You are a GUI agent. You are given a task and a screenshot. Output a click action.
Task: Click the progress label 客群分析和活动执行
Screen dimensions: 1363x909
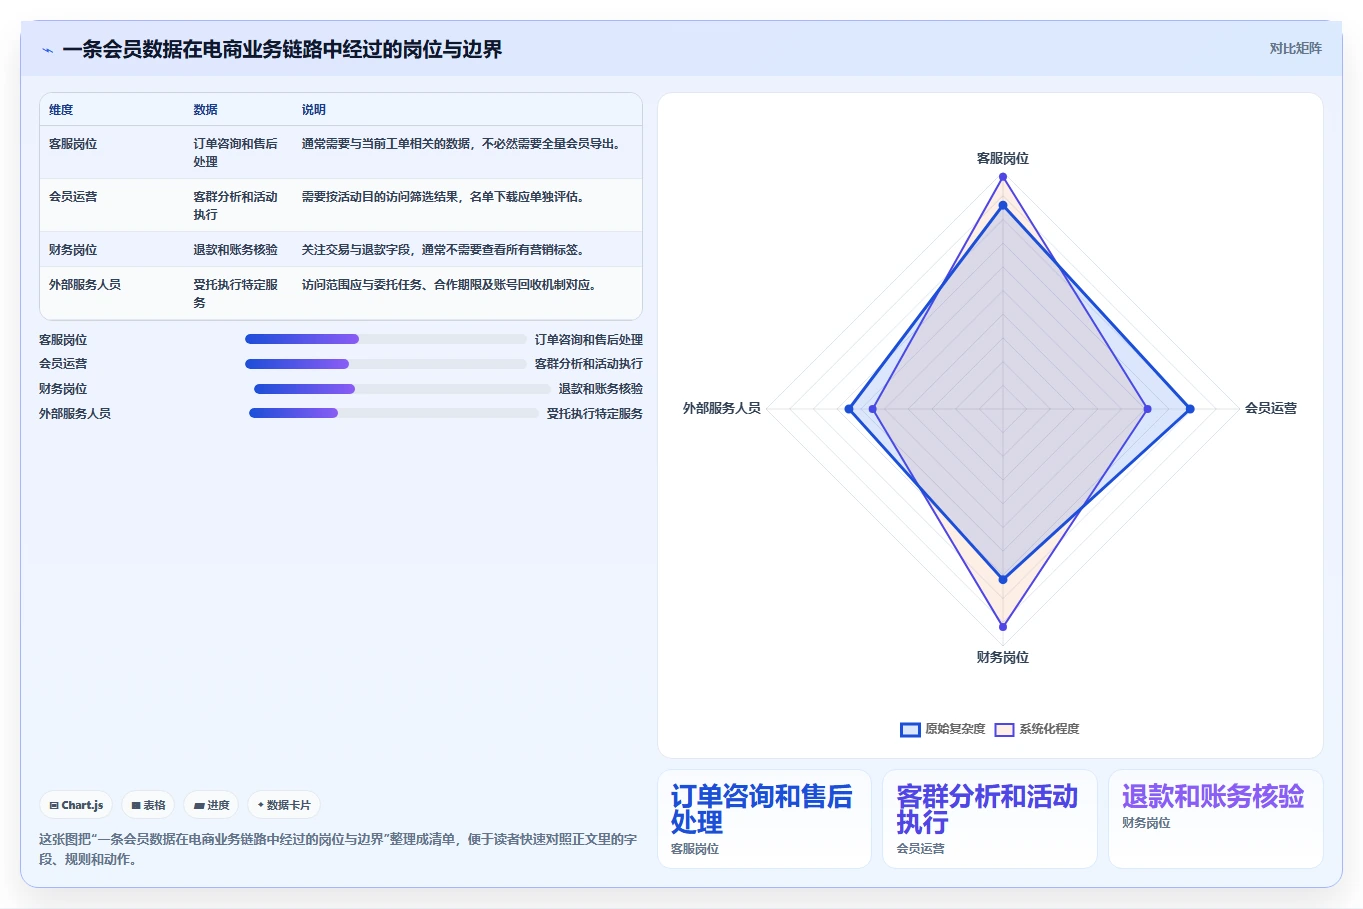pos(588,364)
